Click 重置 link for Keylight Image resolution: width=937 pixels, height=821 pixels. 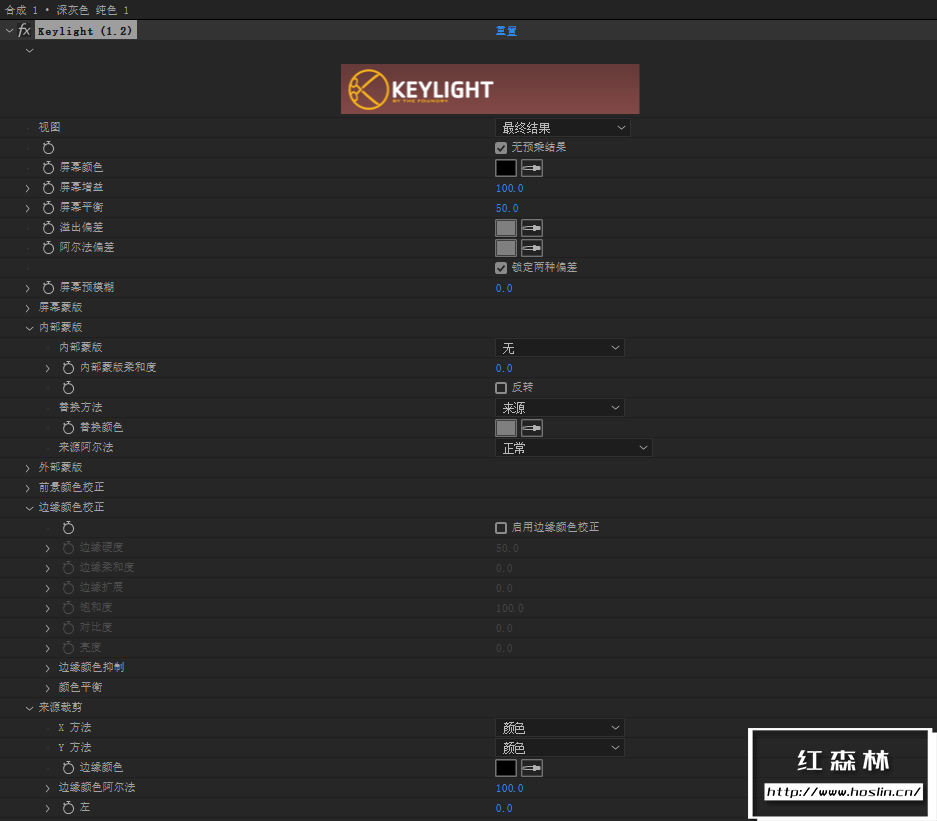tap(506, 30)
